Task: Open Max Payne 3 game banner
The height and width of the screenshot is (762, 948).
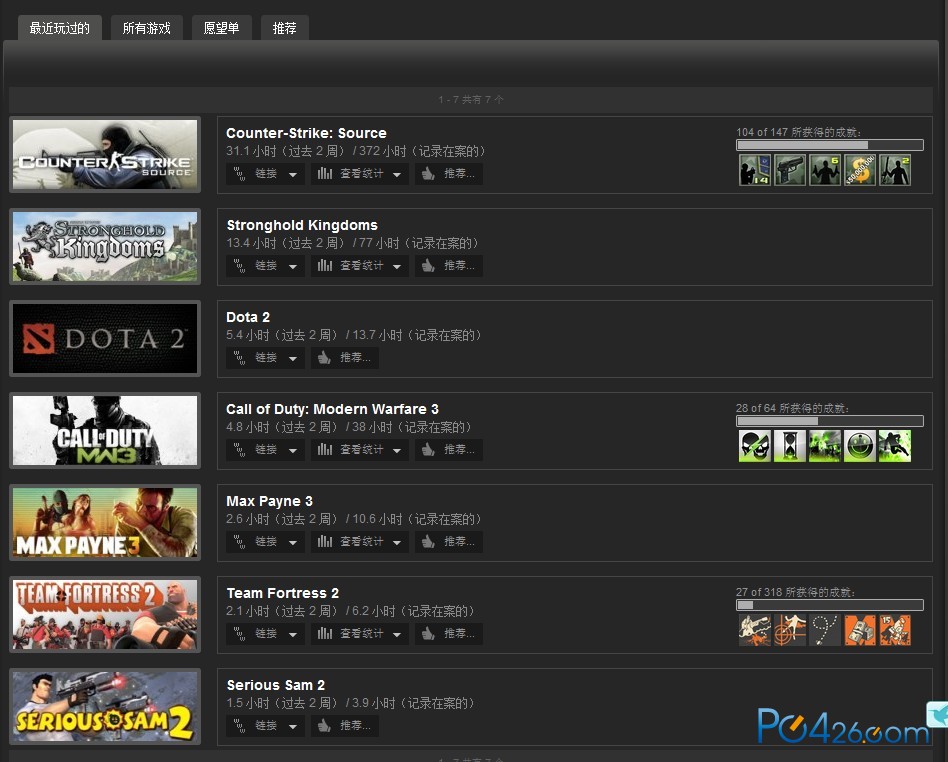Action: (x=105, y=523)
